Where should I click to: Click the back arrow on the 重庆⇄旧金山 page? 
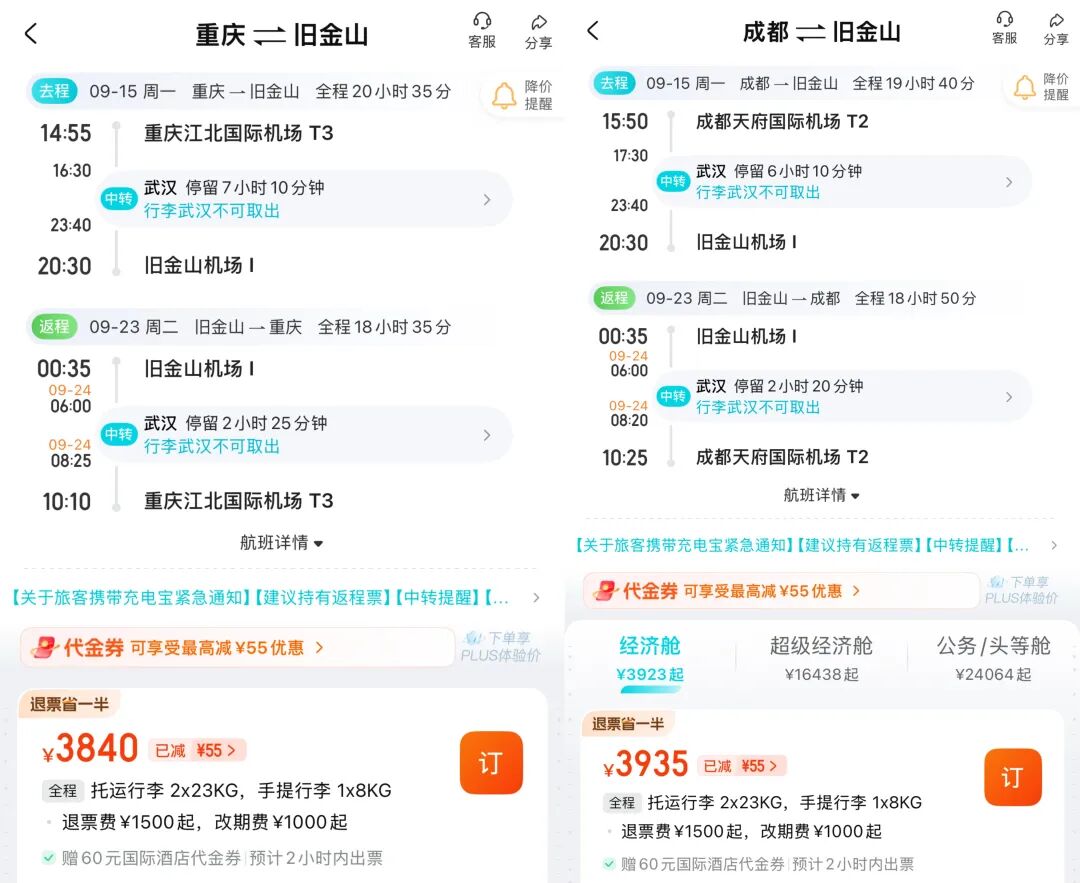pyautogui.click(x=30, y=33)
